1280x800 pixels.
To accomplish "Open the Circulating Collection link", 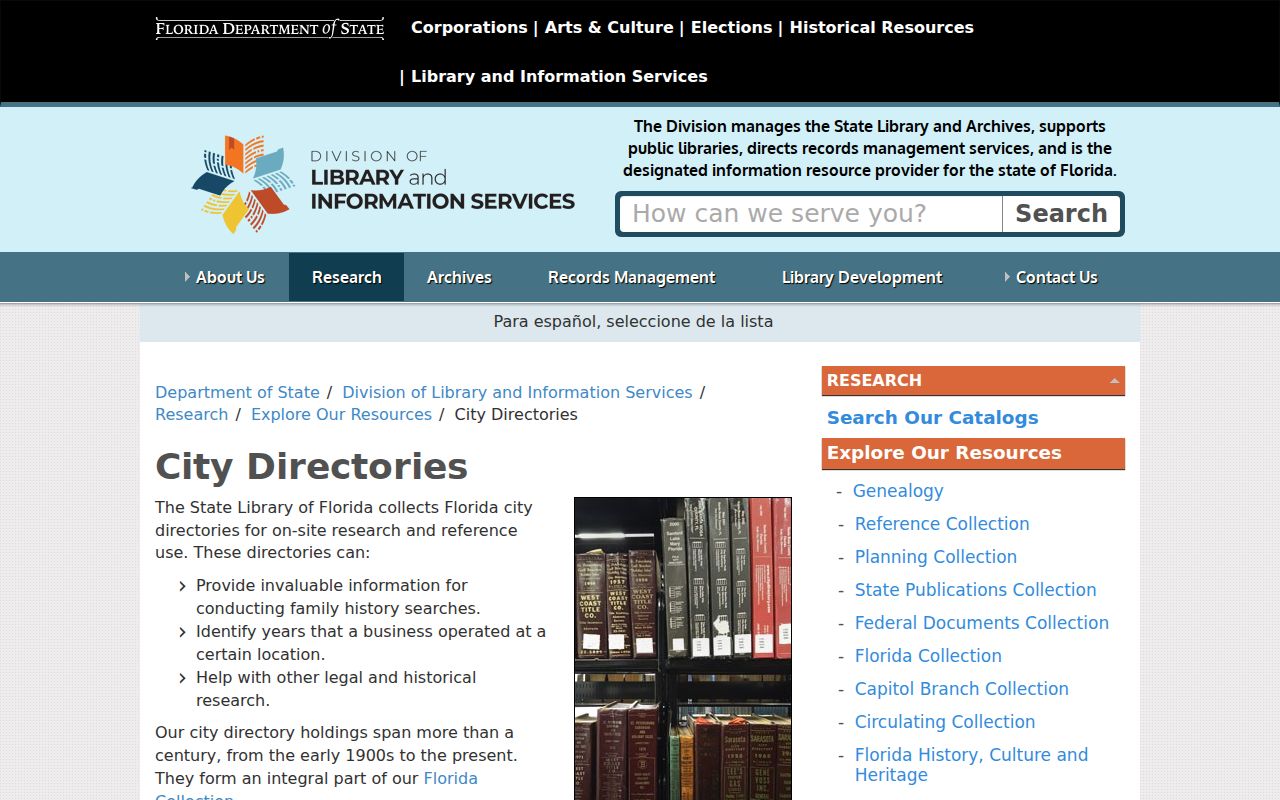I will pyautogui.click(x=945, y=722).
